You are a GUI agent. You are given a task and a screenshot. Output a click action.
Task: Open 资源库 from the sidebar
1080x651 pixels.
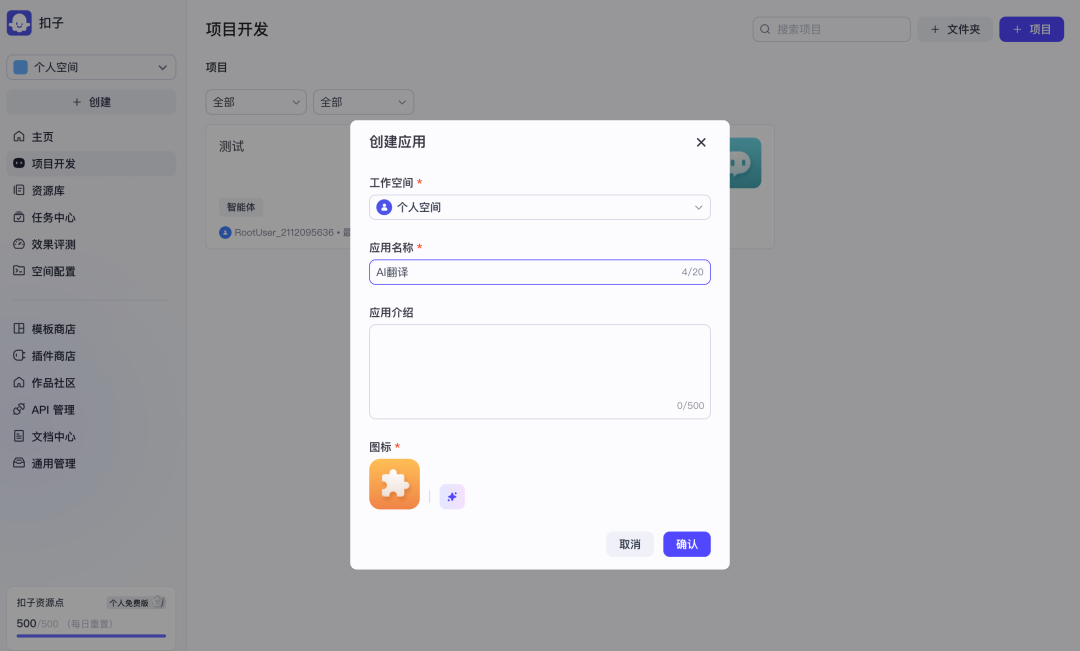tap(91, 190)
